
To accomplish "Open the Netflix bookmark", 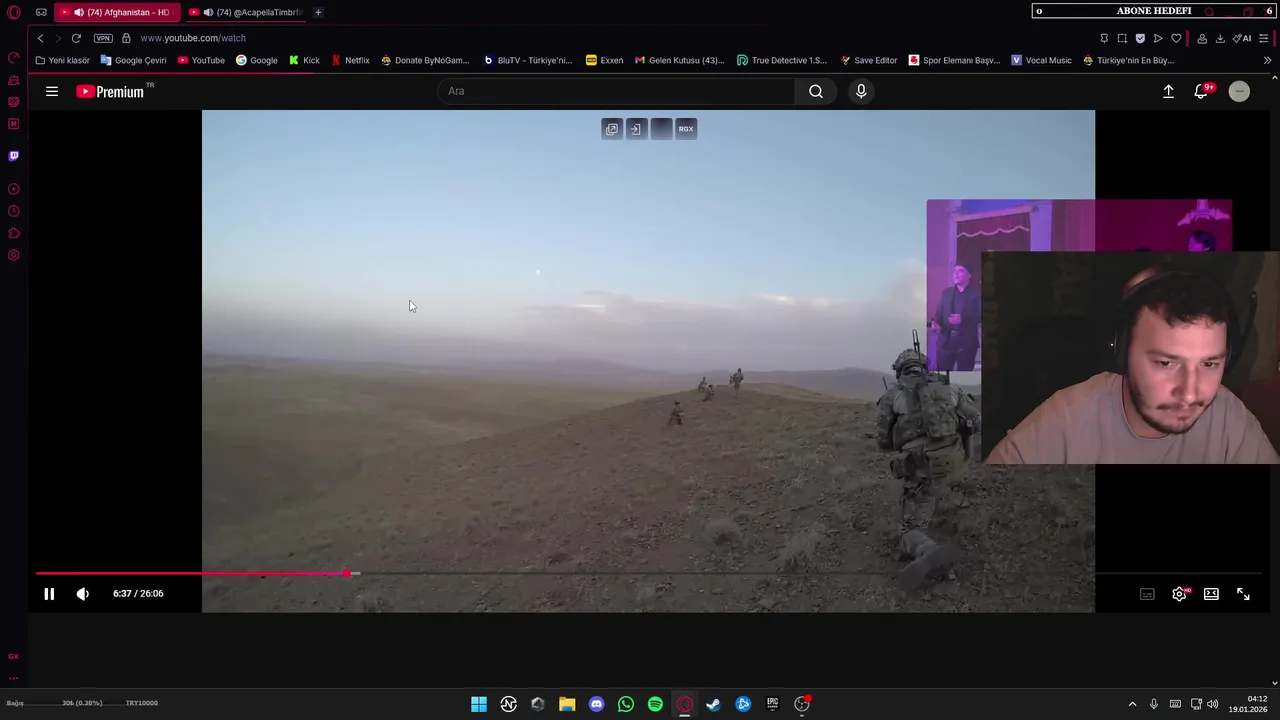I will pos(350,60).
